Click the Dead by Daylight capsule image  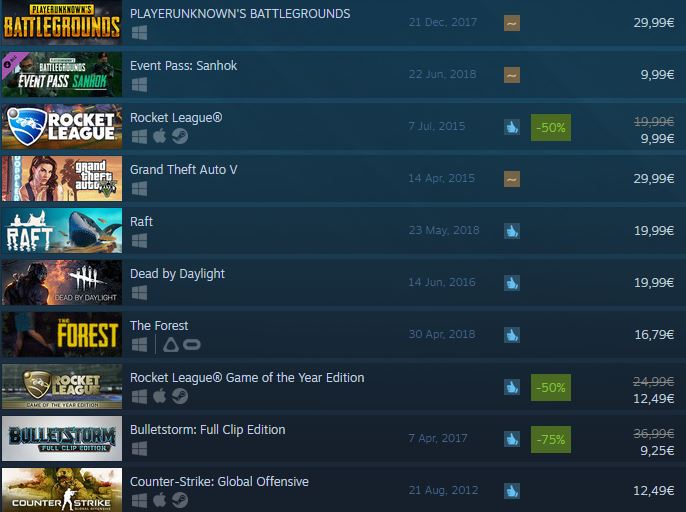(62, 283)
